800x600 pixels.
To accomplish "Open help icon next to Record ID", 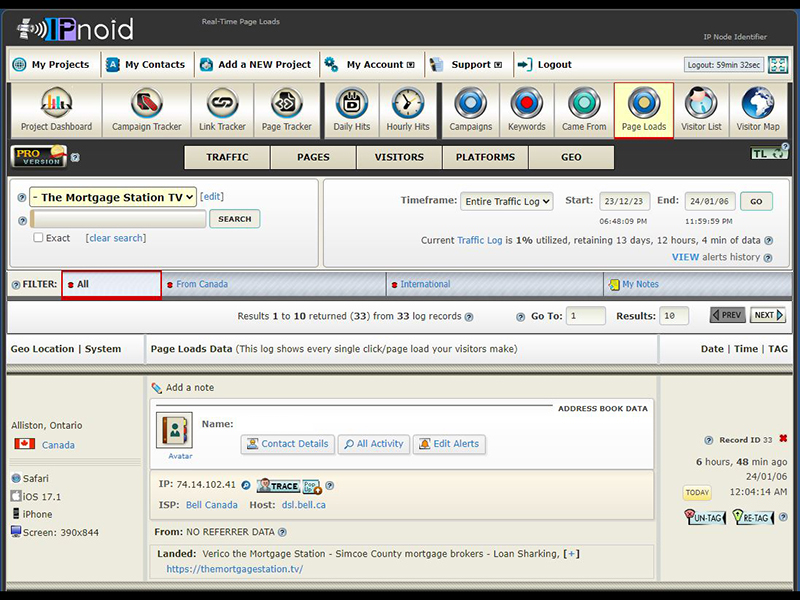I will [x=708, y=440].
